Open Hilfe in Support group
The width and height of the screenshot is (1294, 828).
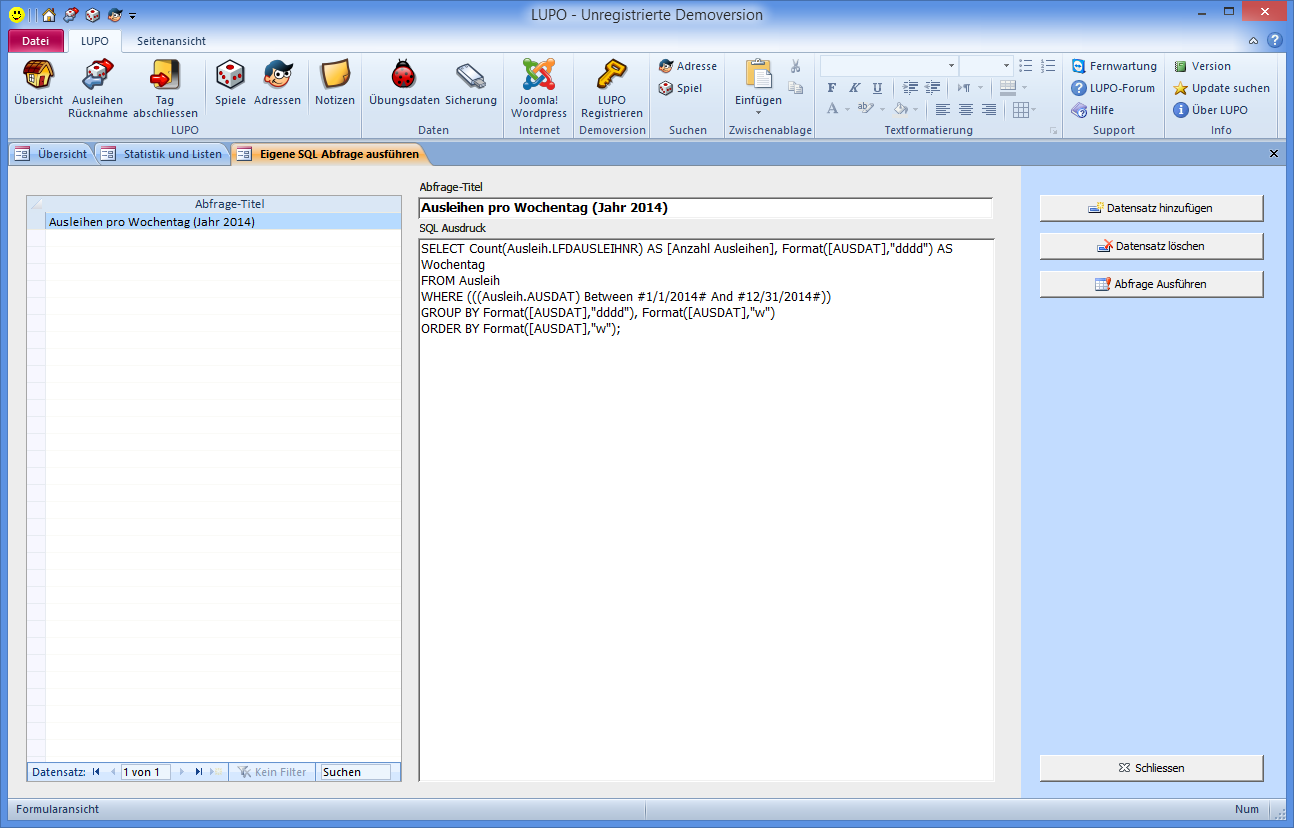point(1093,110)
